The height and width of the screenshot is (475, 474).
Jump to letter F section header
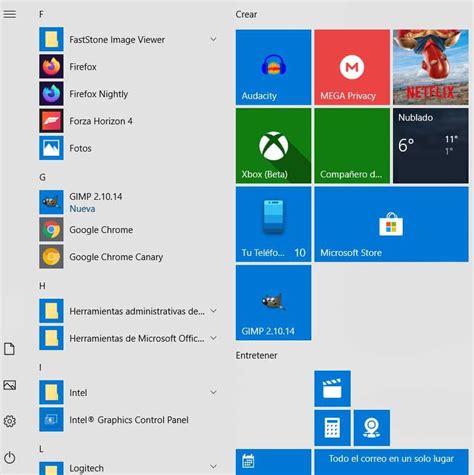click(x=41, y=14)
